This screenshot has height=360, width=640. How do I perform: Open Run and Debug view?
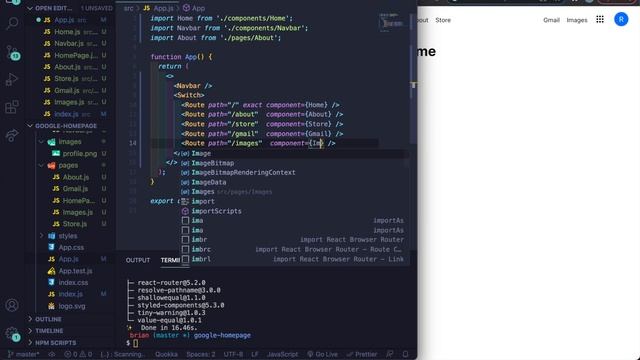[12, 80]
